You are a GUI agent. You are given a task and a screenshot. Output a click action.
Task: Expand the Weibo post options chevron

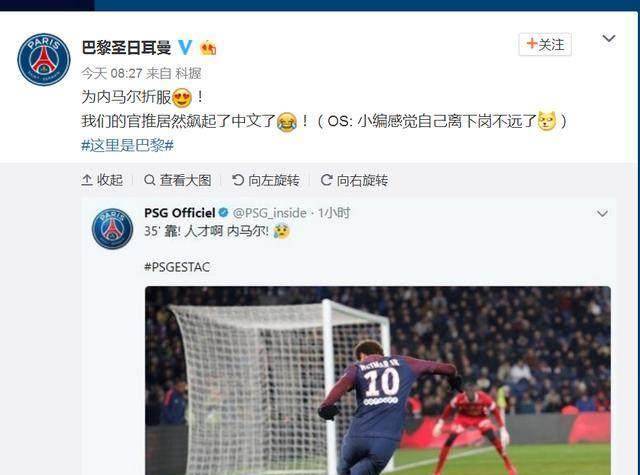coord(609,38)
